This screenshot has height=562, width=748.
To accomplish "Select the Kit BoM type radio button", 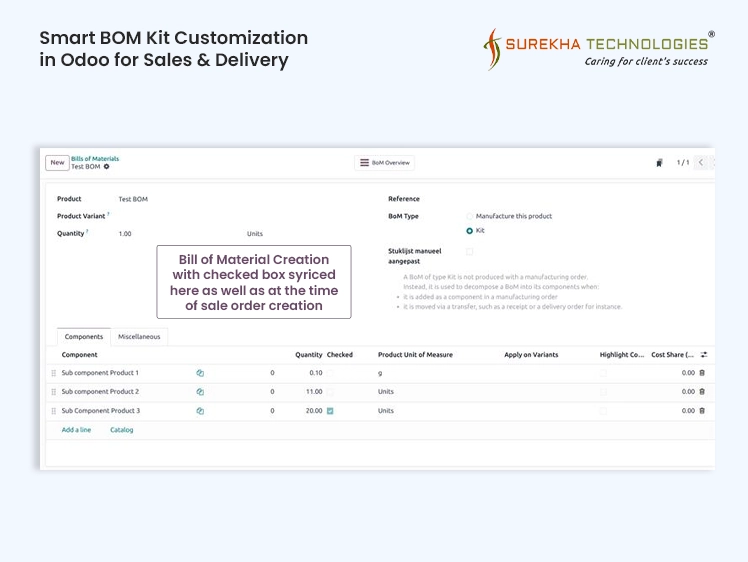I will point(470,231).
